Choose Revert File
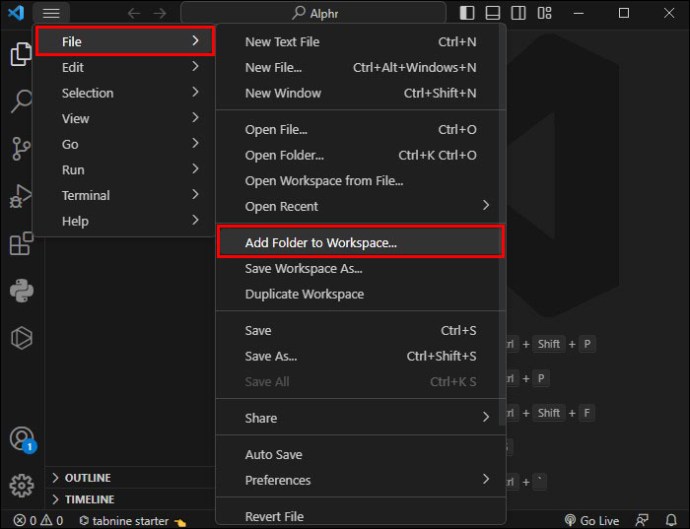 pos(360,516)
